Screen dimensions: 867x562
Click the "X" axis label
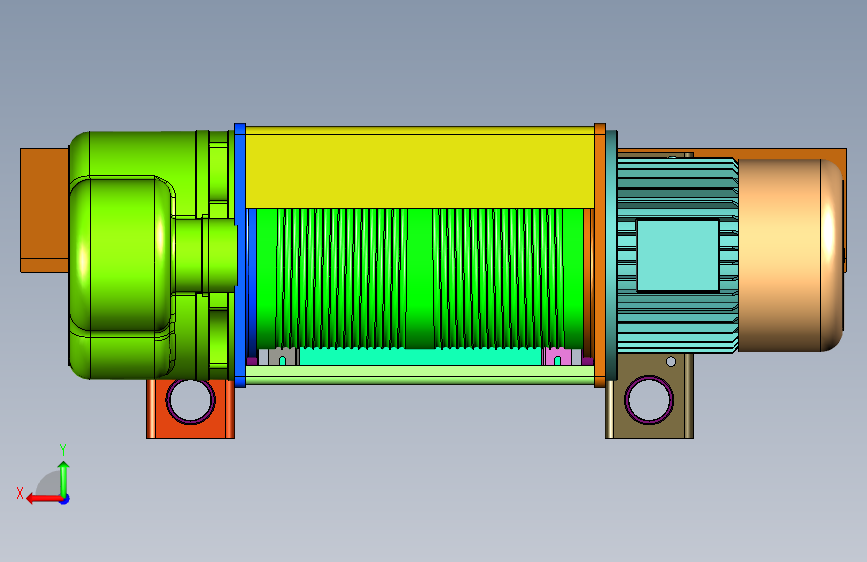pos(20,493)
